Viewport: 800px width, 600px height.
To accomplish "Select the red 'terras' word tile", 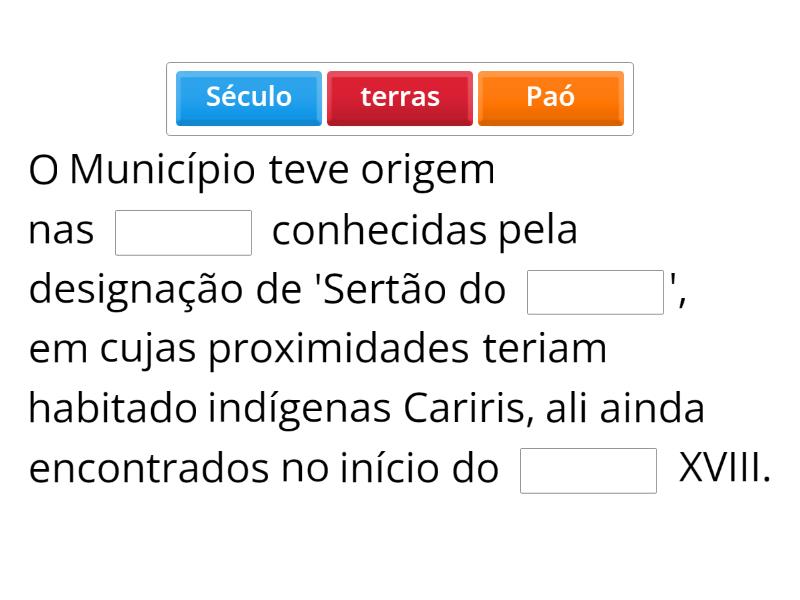I will 400,97.
